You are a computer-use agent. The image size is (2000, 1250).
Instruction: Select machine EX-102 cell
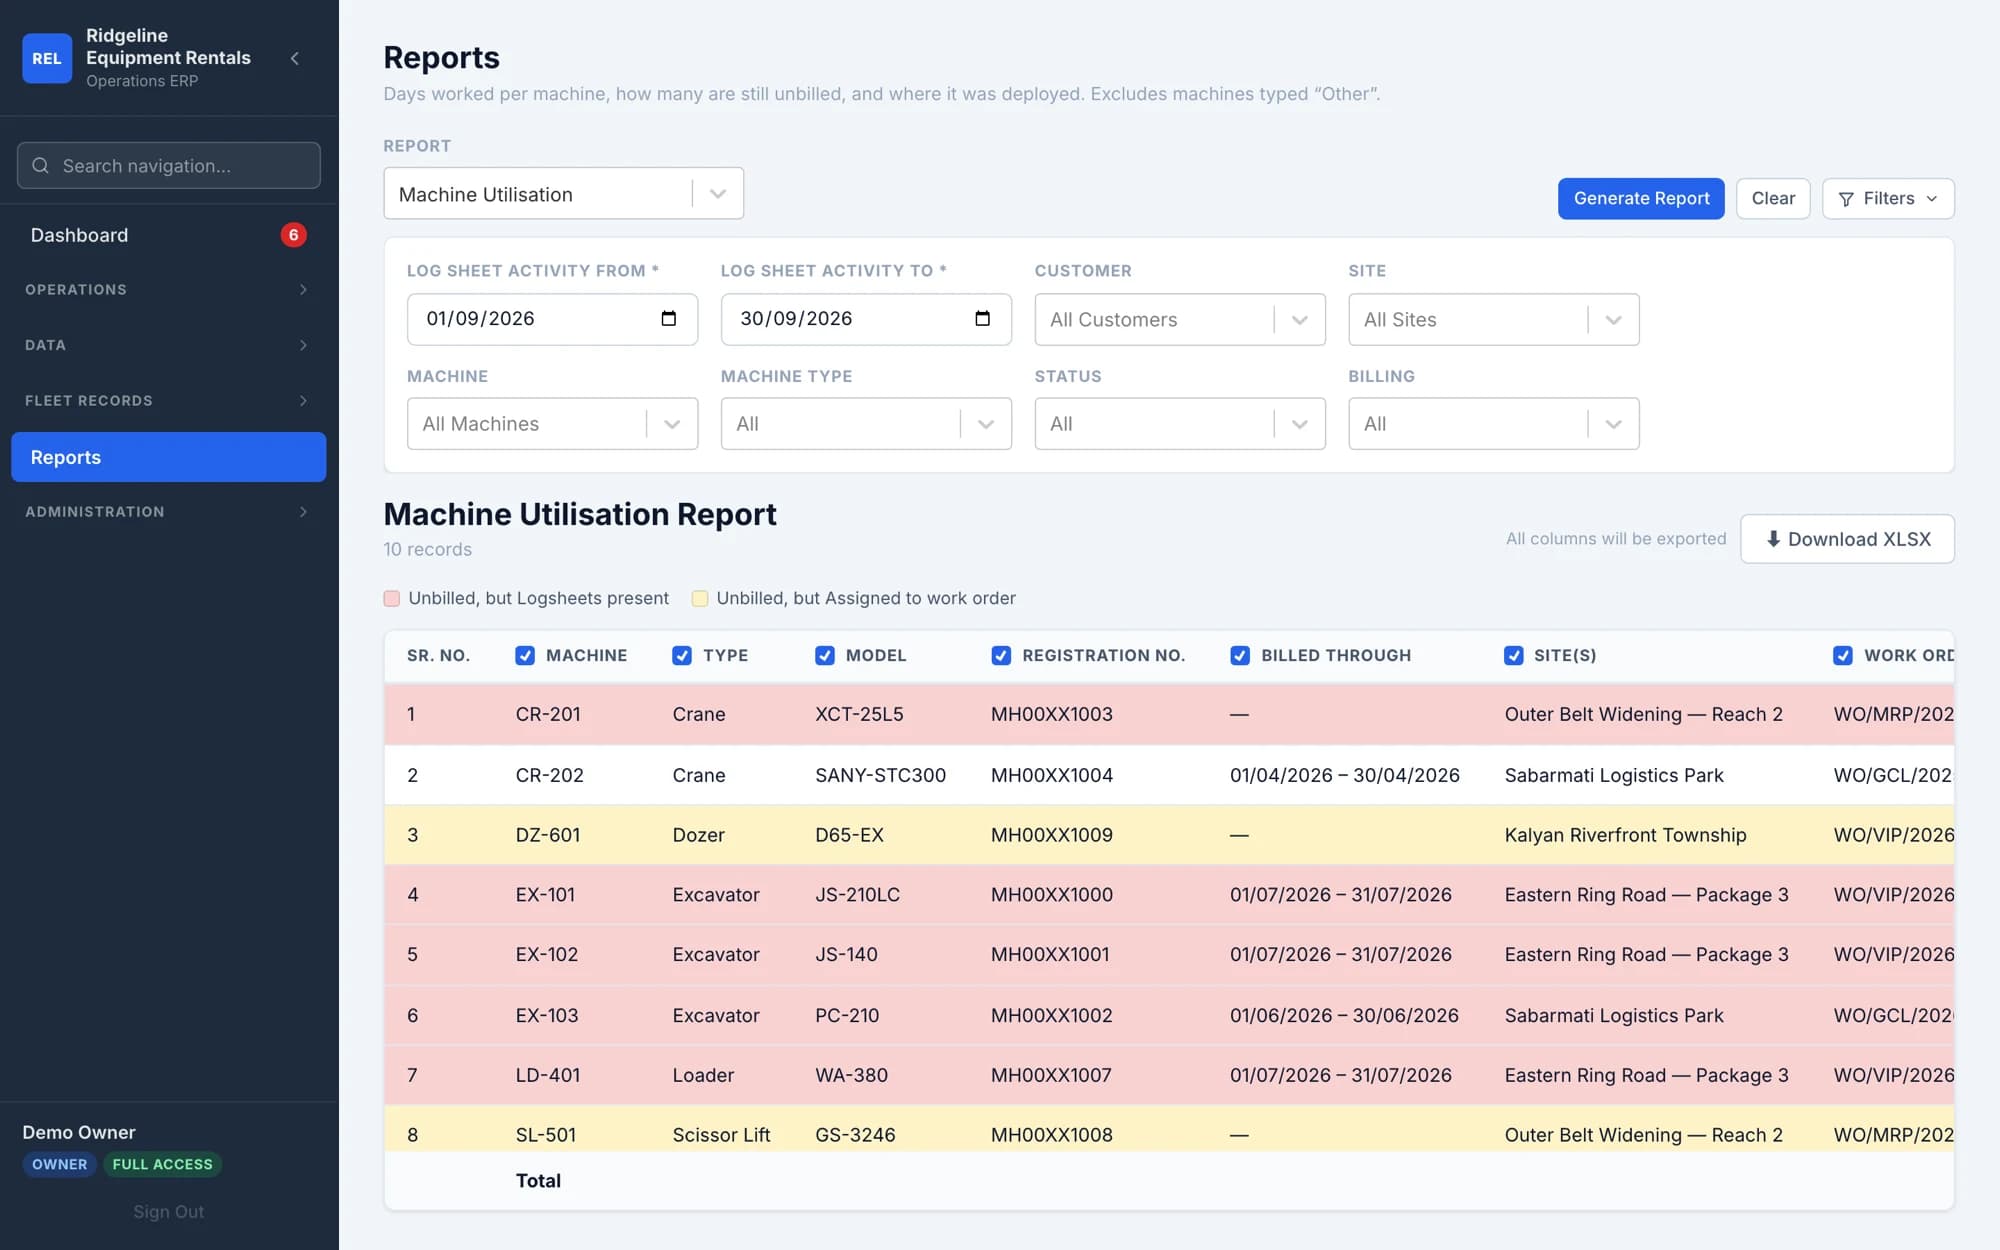pos(547,955)
